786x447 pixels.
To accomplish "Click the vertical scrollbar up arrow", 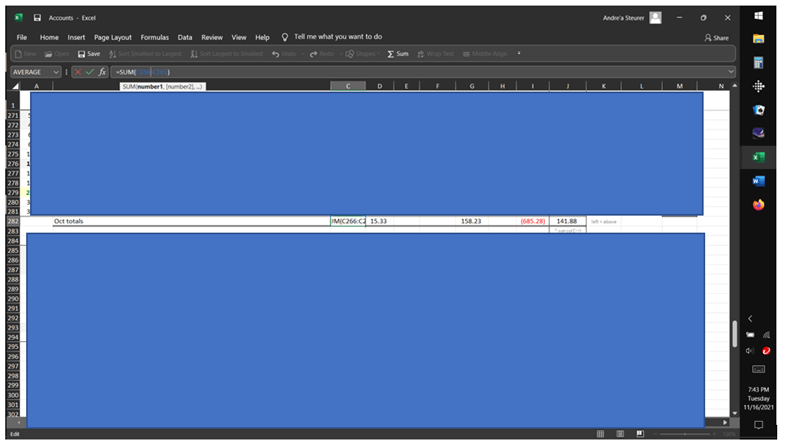I will [x=734, y=86].
